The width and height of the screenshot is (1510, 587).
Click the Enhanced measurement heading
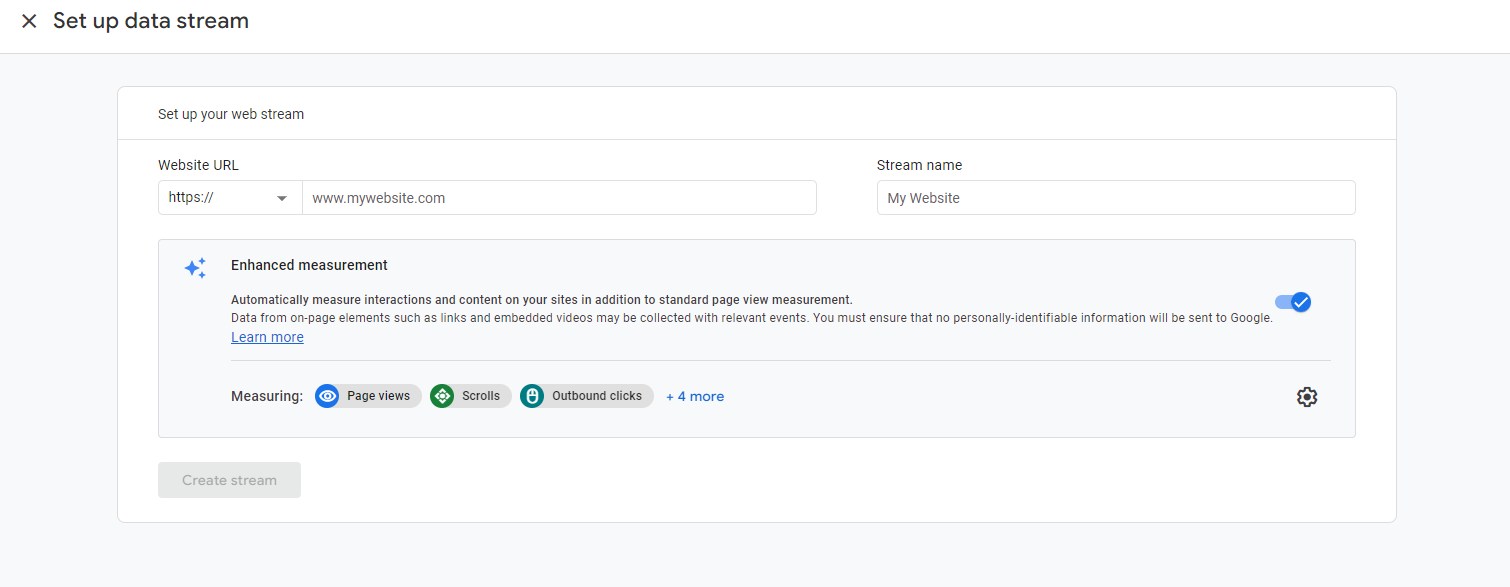[x=309, y=265]
